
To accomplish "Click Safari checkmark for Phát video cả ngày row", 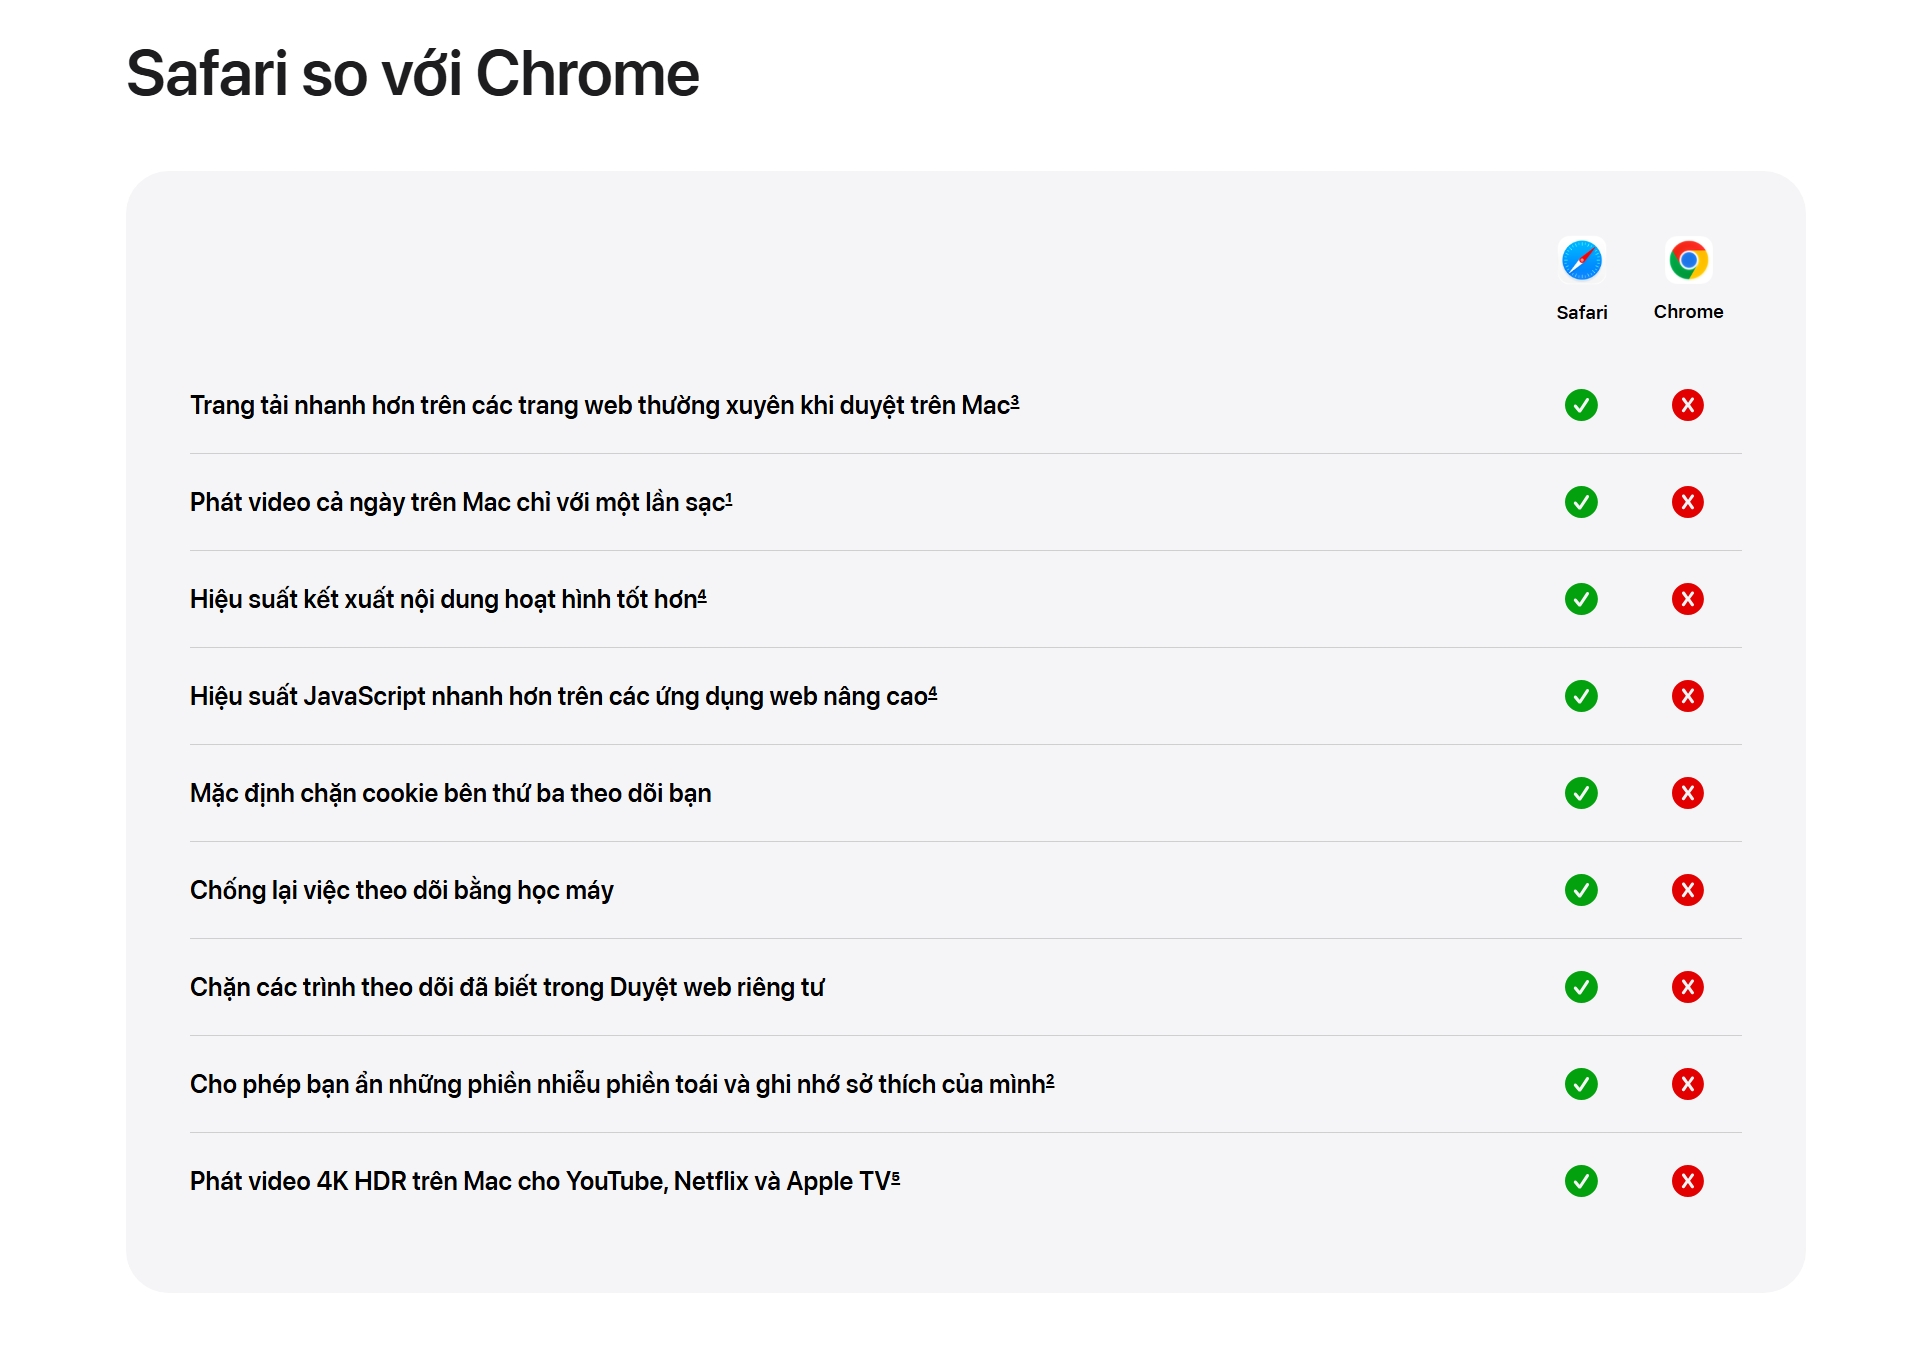I will (x=1581, y=502).
